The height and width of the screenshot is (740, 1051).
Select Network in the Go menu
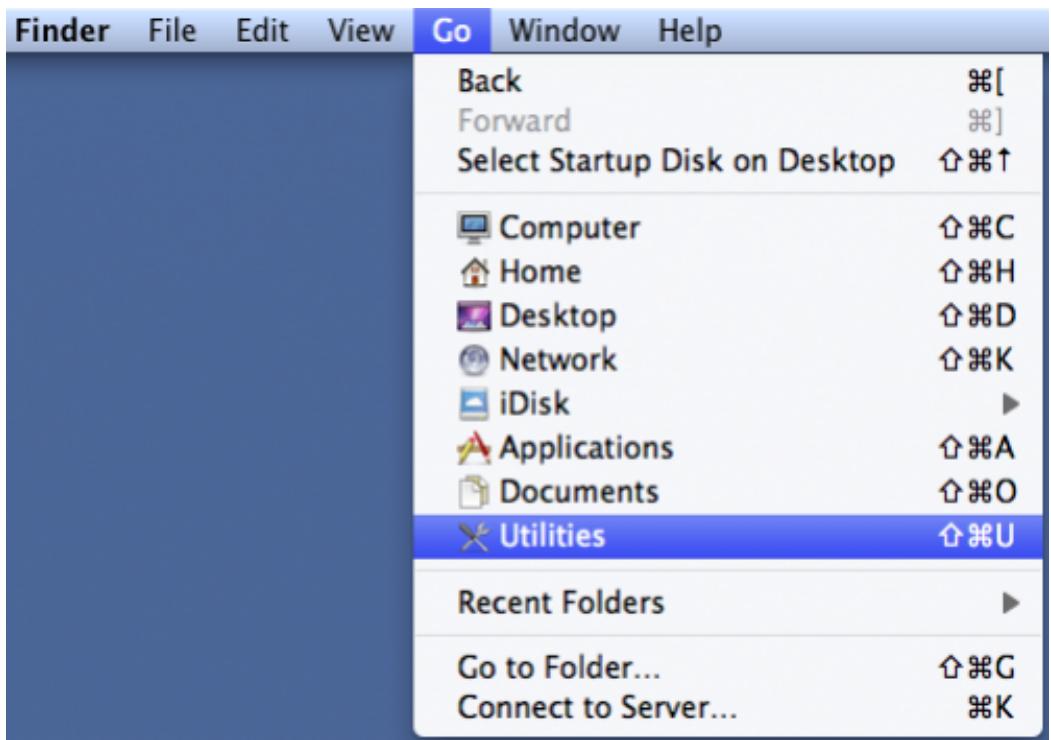click(x=728, y=360)
